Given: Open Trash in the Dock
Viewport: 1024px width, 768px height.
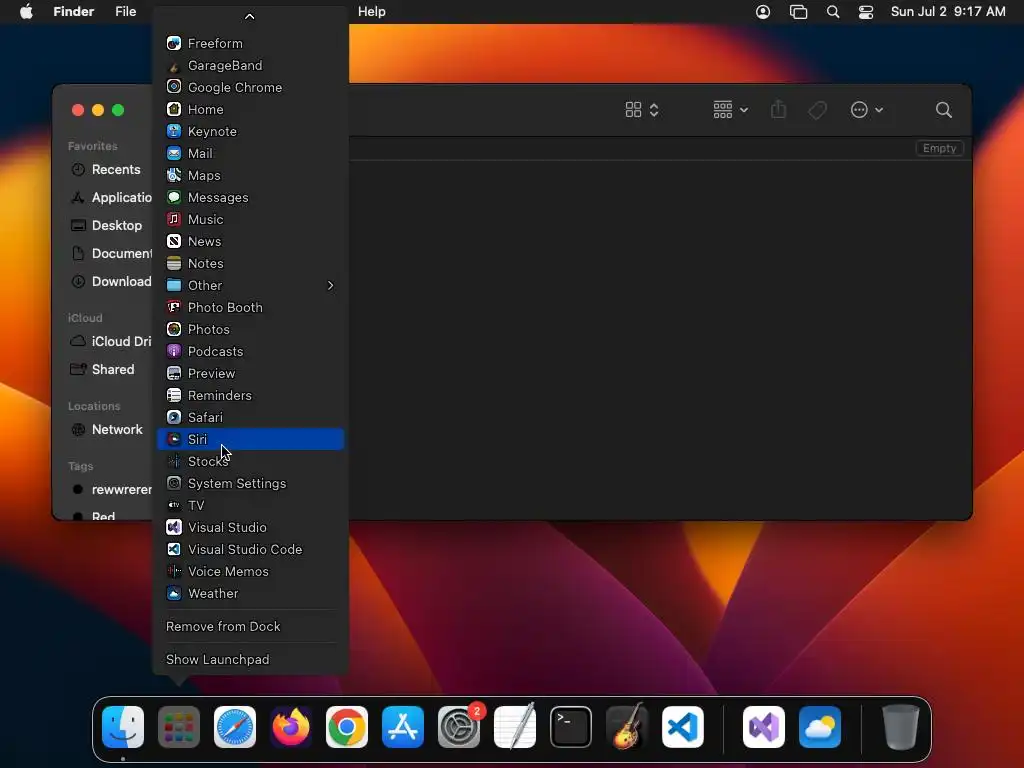Looking at the screenshot, I should tap(901, 727).
